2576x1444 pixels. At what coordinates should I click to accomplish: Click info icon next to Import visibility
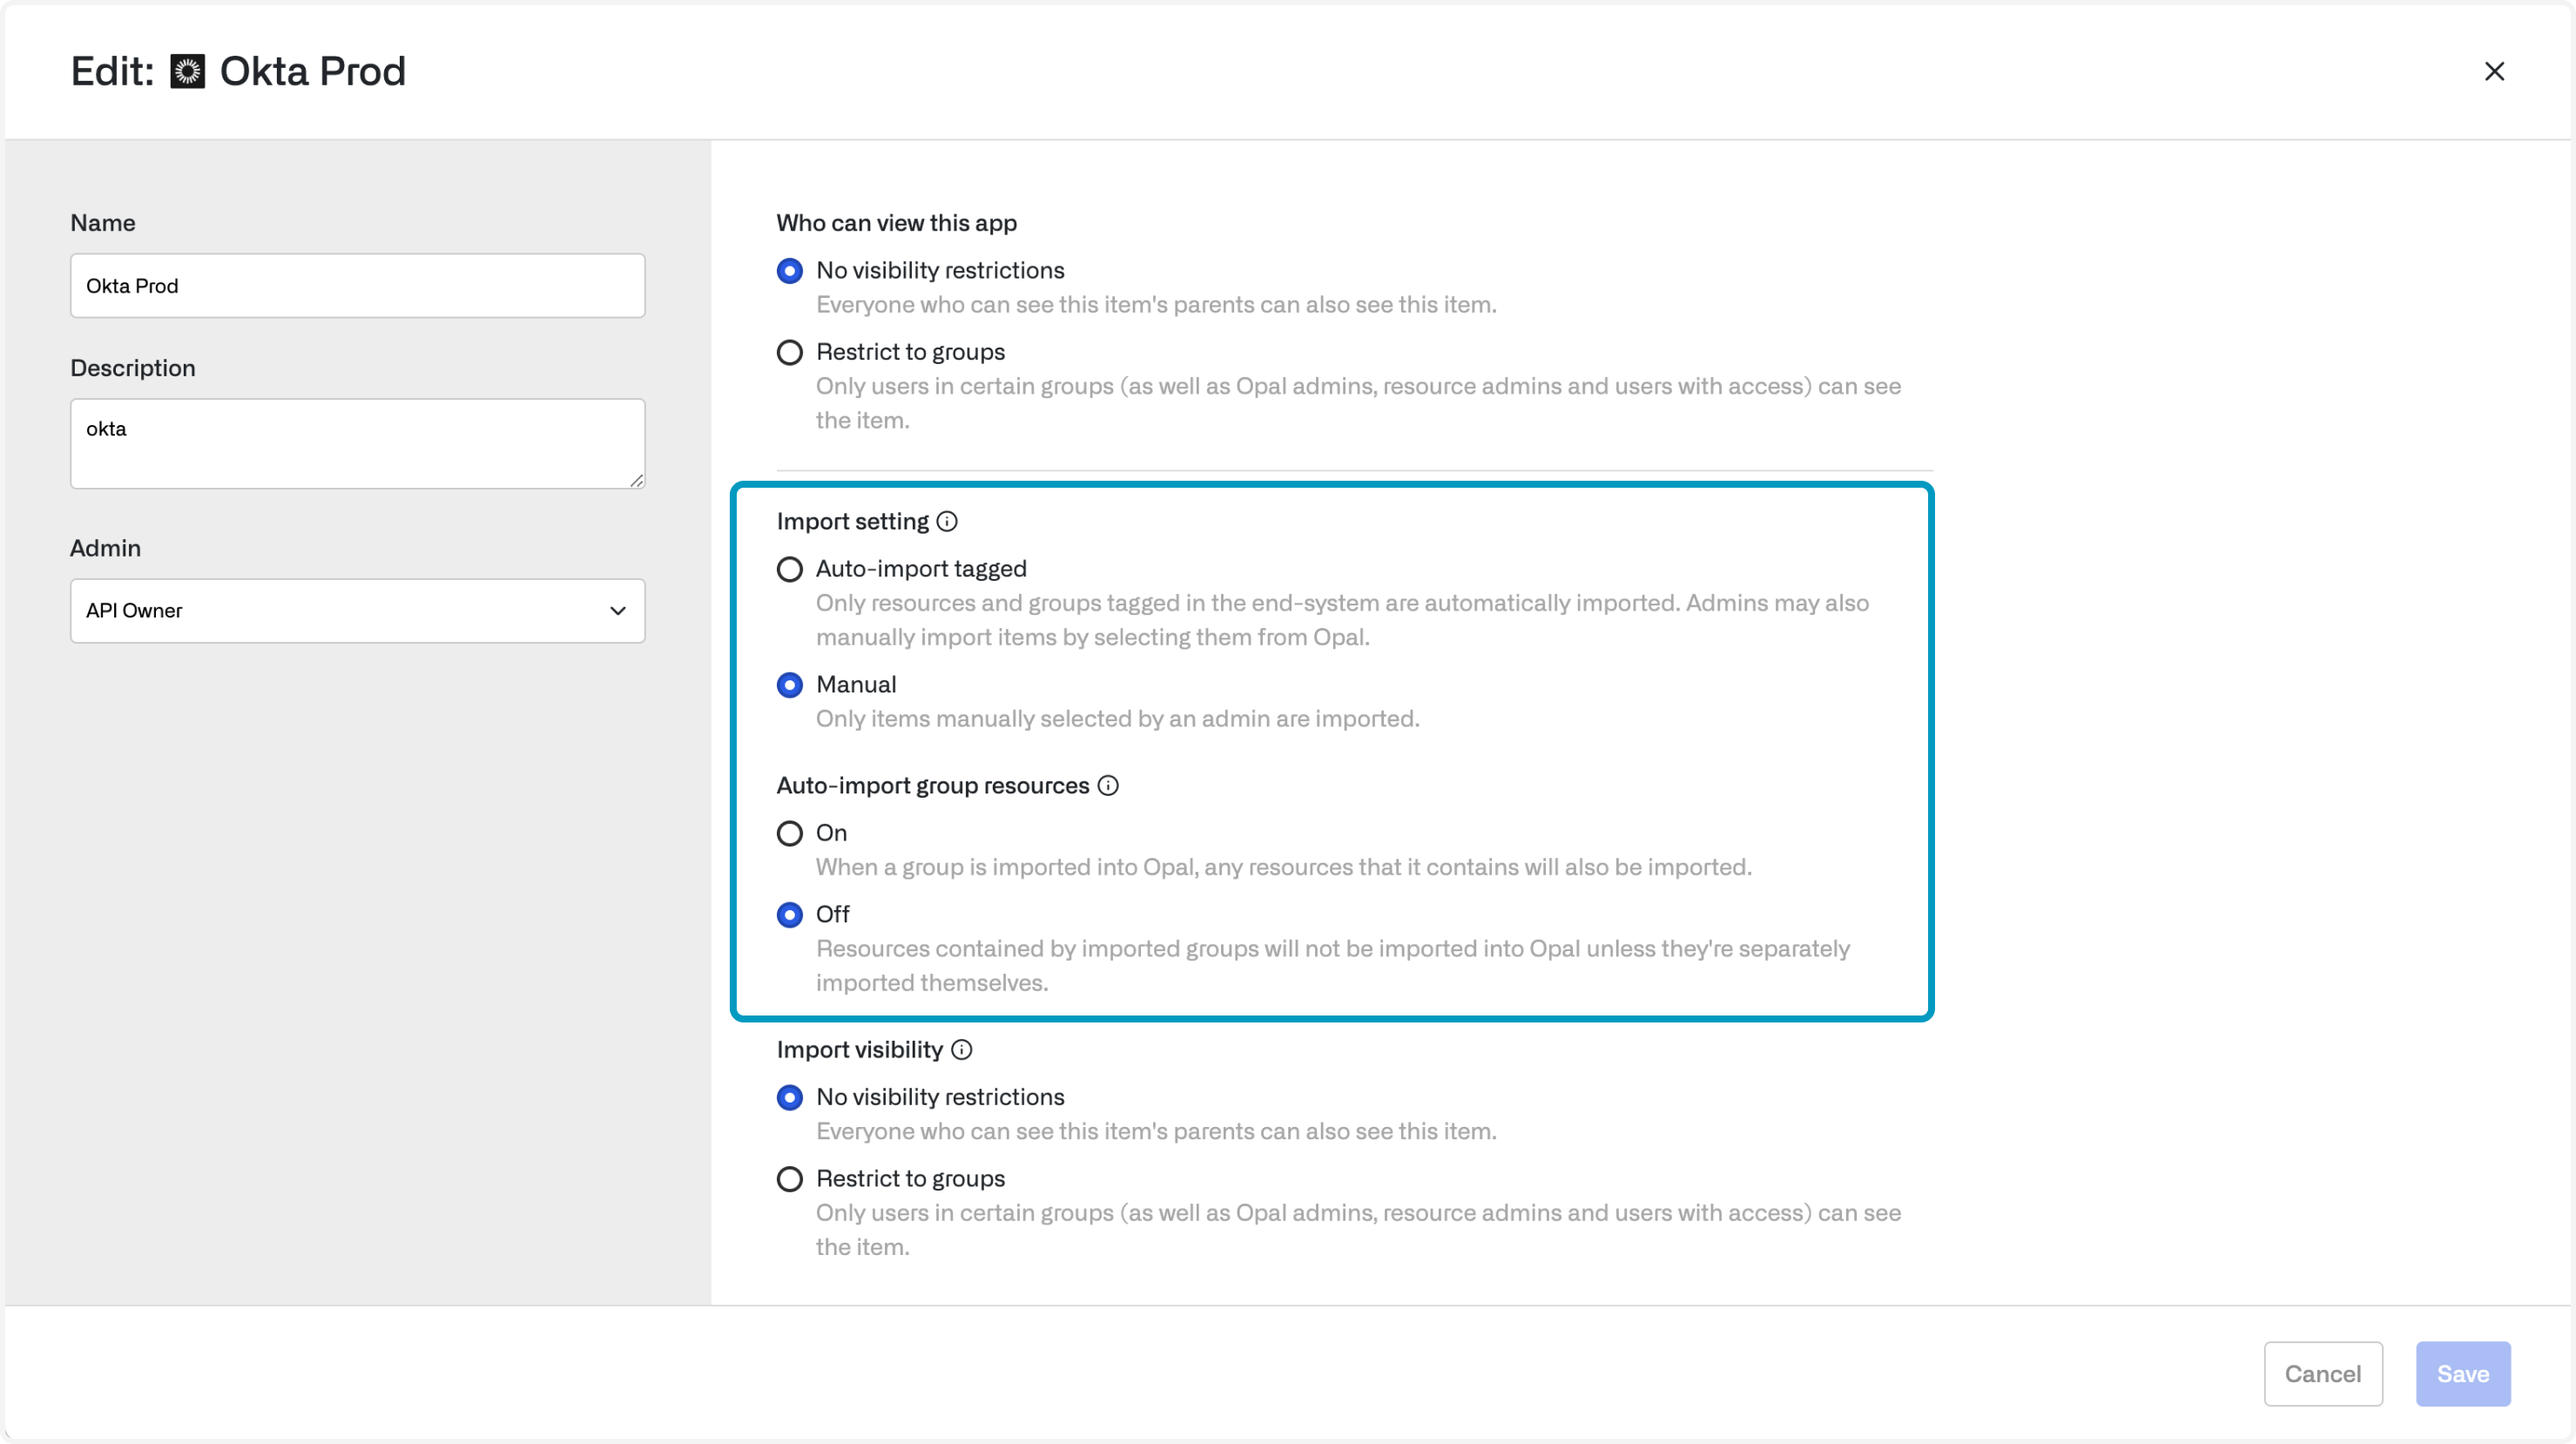tap(961, 1049)
